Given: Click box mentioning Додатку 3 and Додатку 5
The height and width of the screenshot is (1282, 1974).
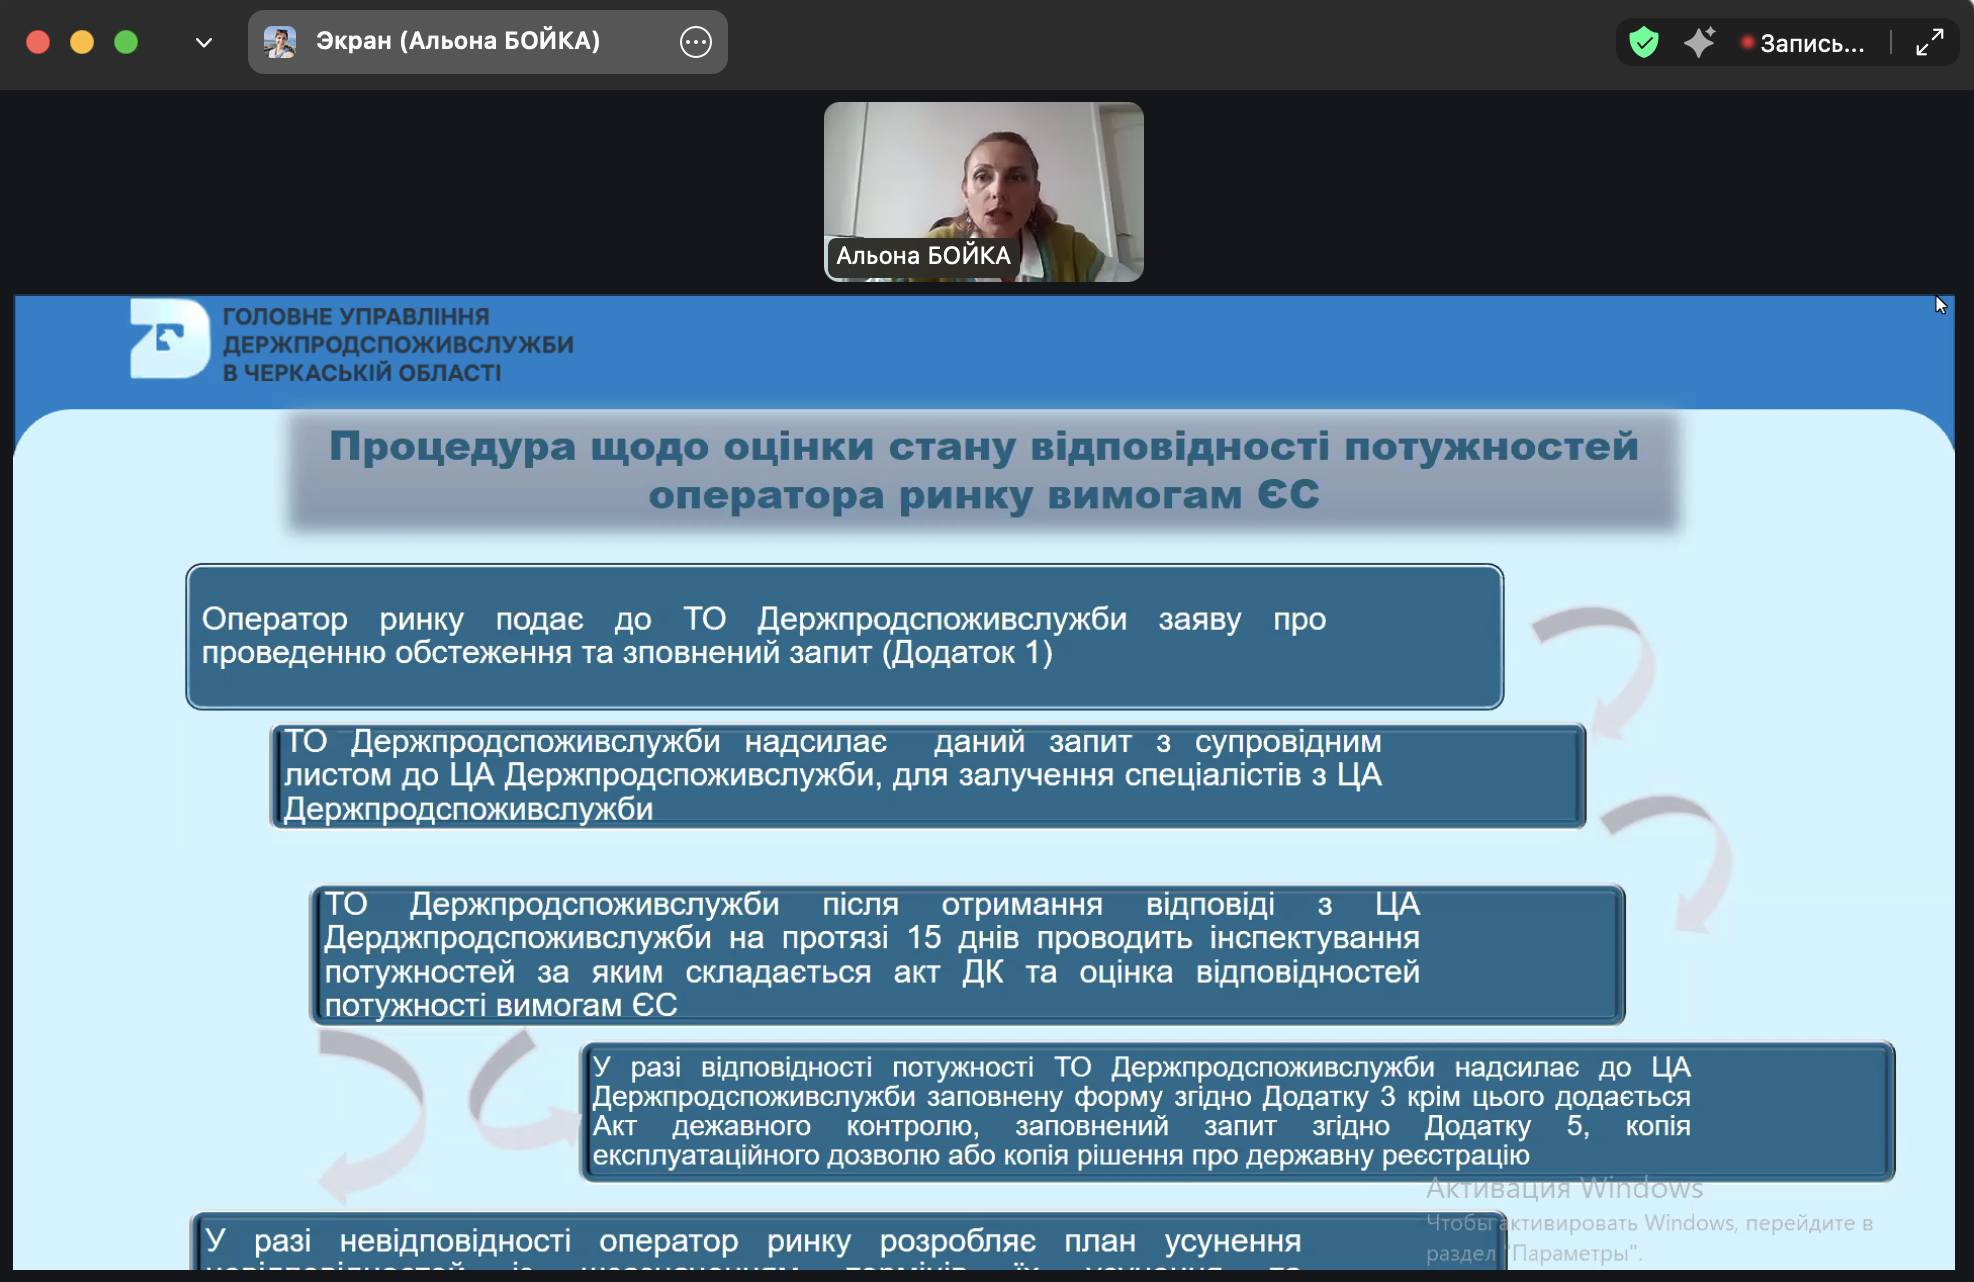Looking at the screenshot, I should coord(1237,1111).
